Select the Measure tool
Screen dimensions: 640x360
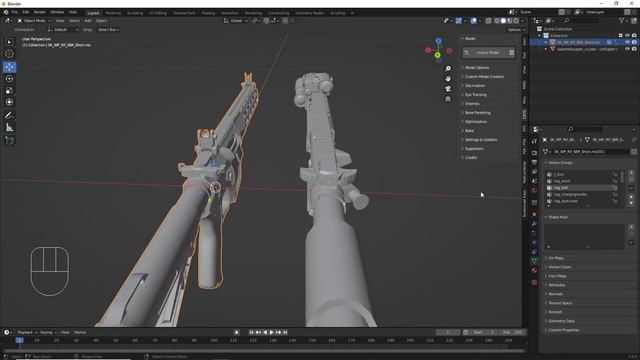coord(9,128)
